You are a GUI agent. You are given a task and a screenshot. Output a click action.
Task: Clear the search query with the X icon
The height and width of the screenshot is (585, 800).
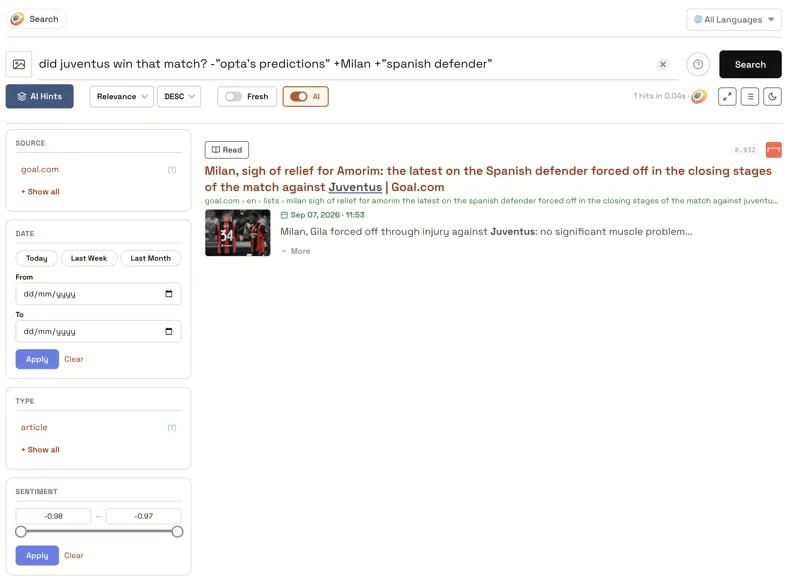coord(663,64)
